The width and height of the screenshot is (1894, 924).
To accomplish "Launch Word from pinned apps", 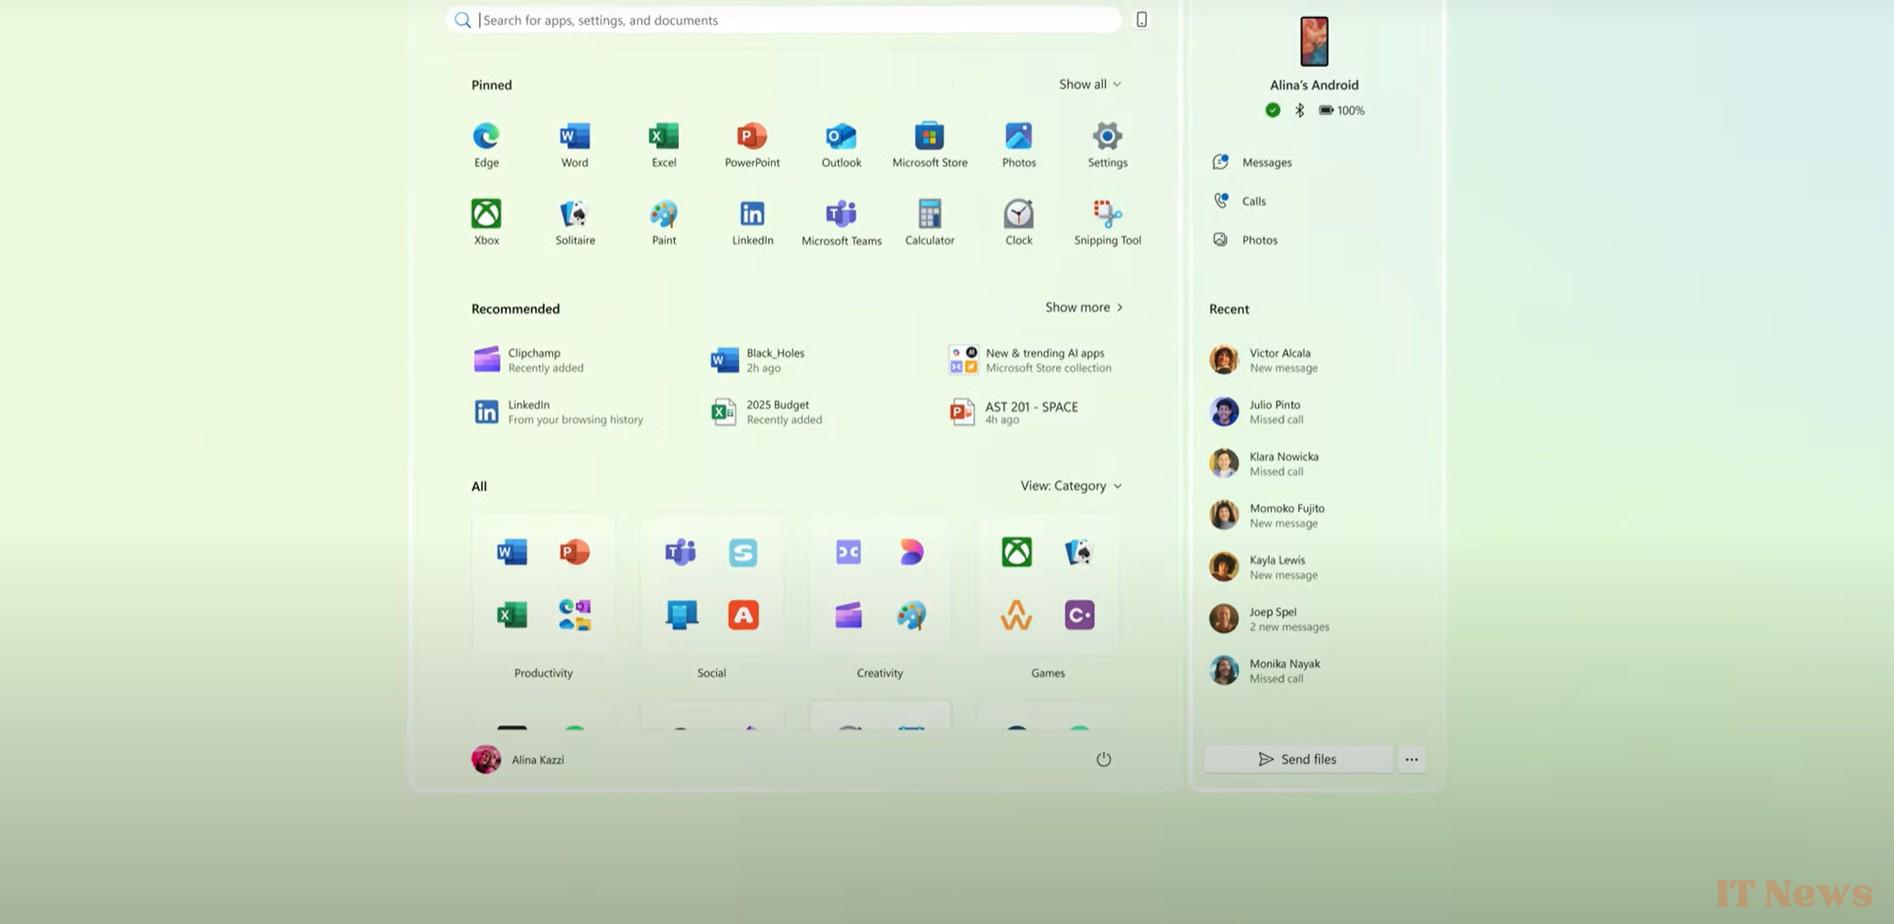I will (574, 144).
